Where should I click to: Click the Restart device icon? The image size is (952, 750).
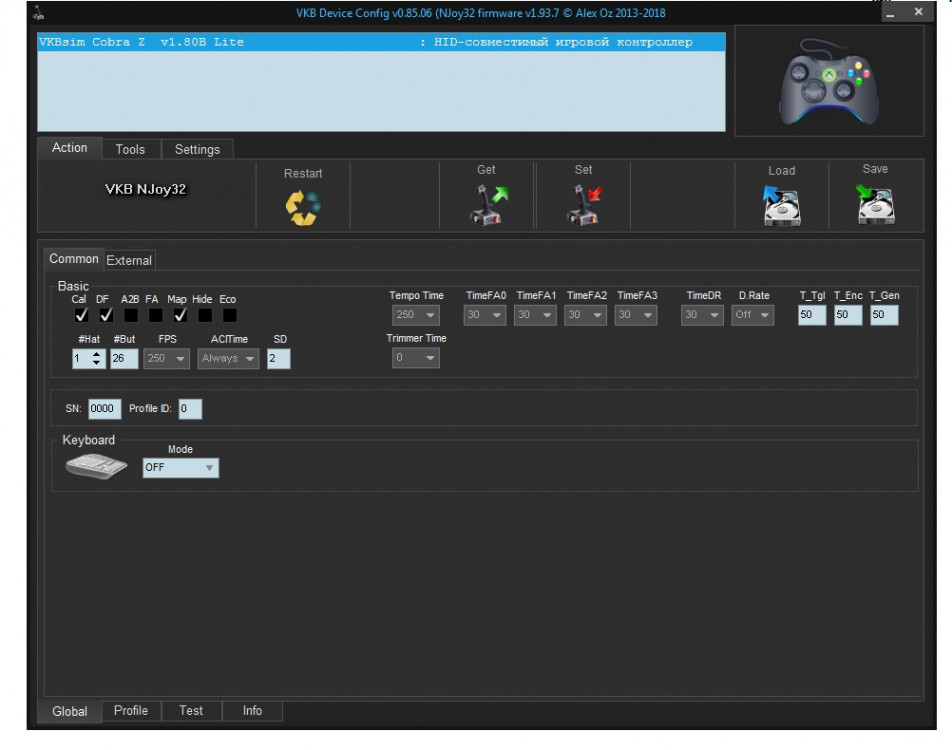click(303, 207)
